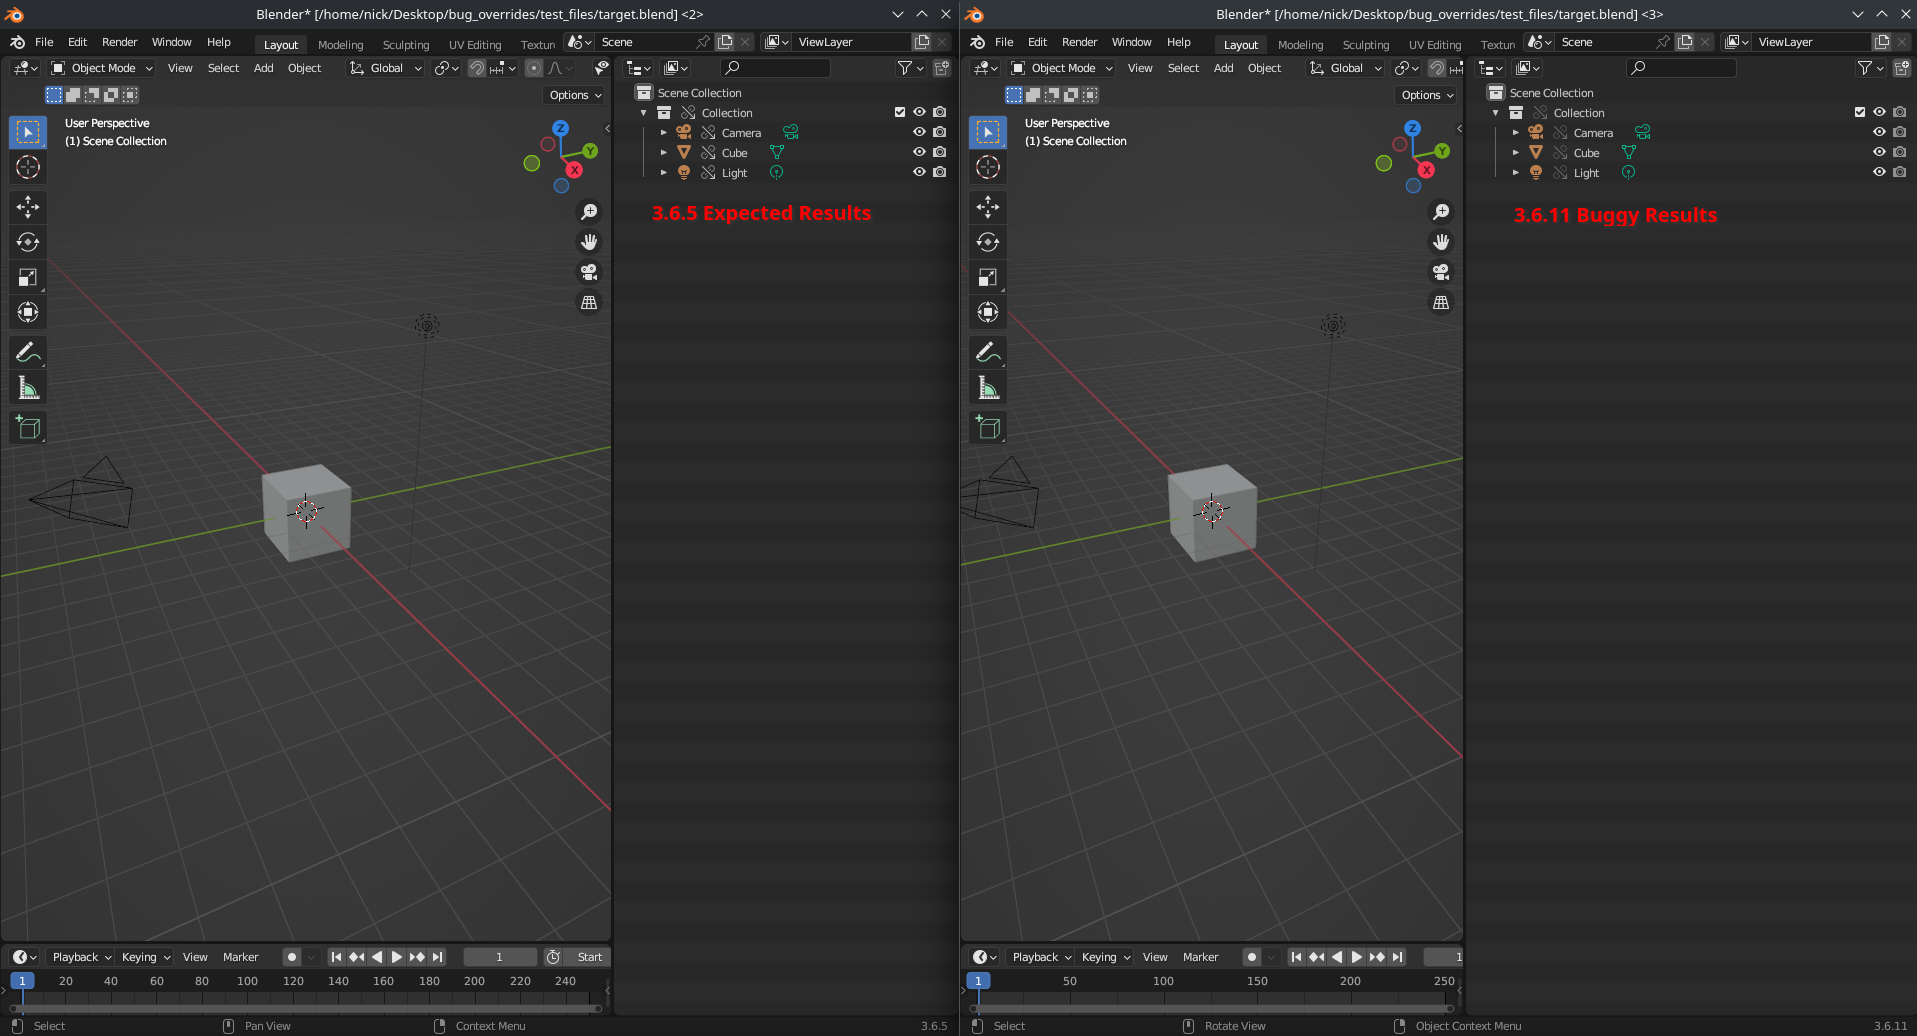
Task: Open Help menu in right Blender window
Action: [1179, 42]
